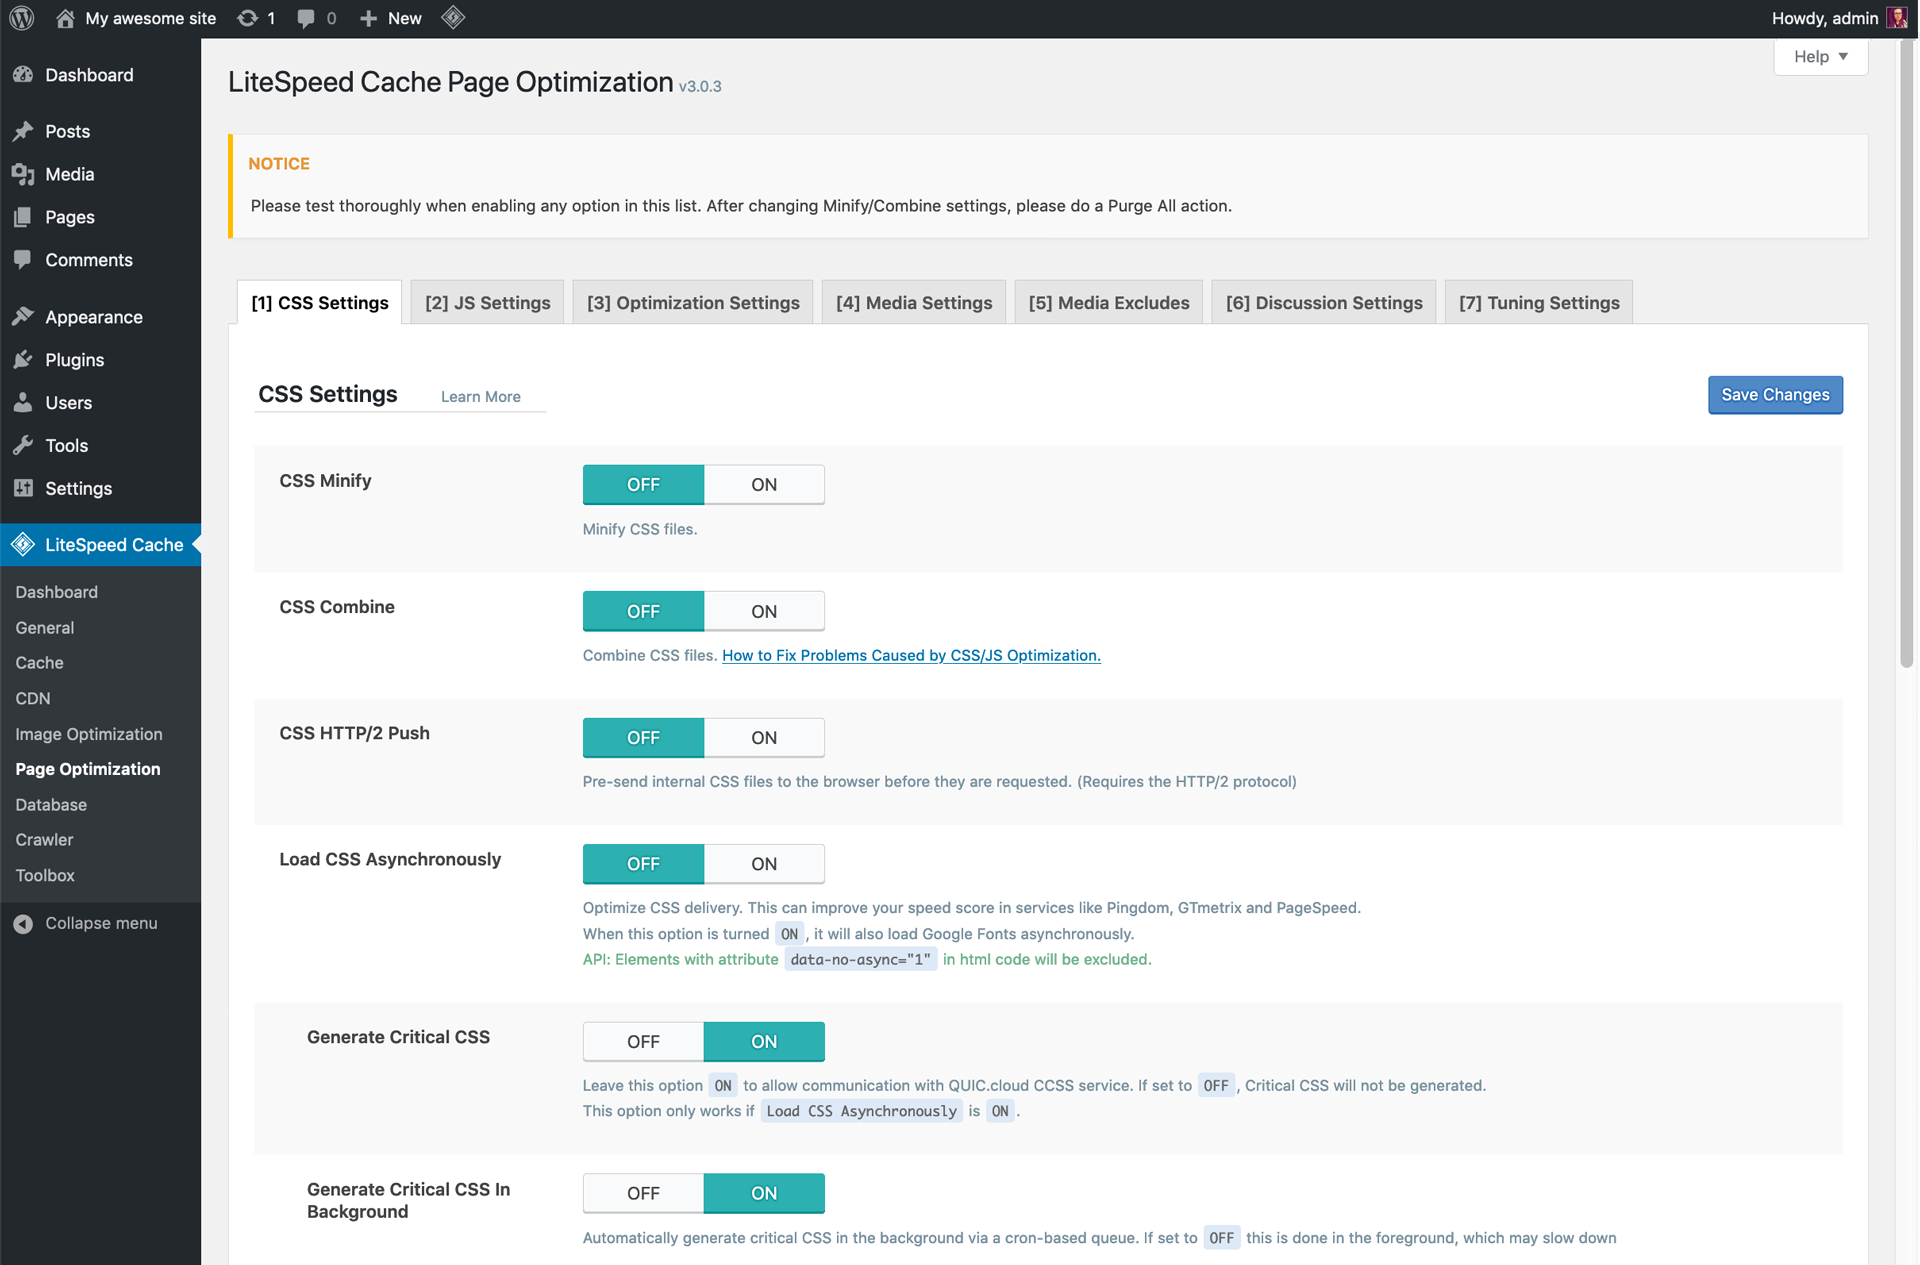This screenshot has height=1265, width=1920.
Task: Open Image Optimization submenu item
Action: (89, 734)
